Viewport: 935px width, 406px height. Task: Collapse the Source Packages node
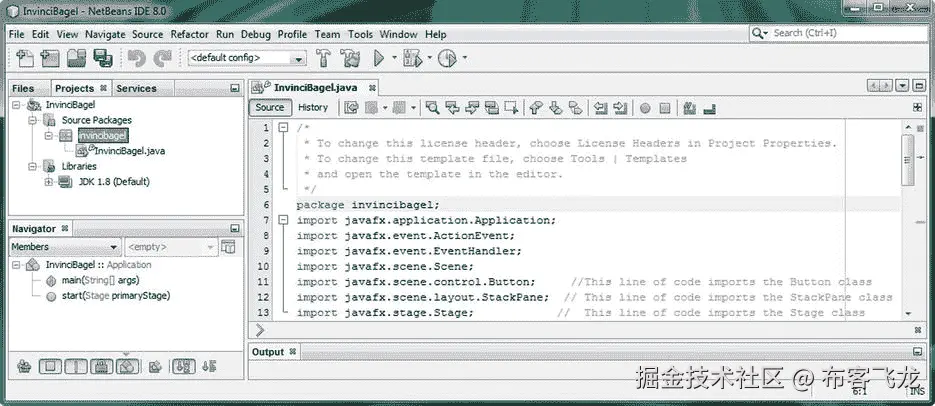(x=33, y=120)
